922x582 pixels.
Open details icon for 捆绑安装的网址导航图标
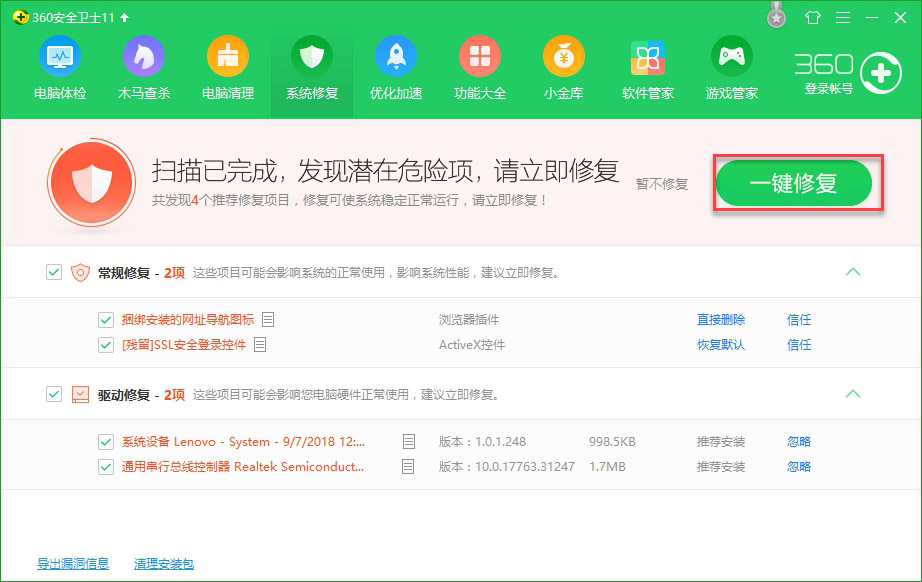[x=268, y=319]
